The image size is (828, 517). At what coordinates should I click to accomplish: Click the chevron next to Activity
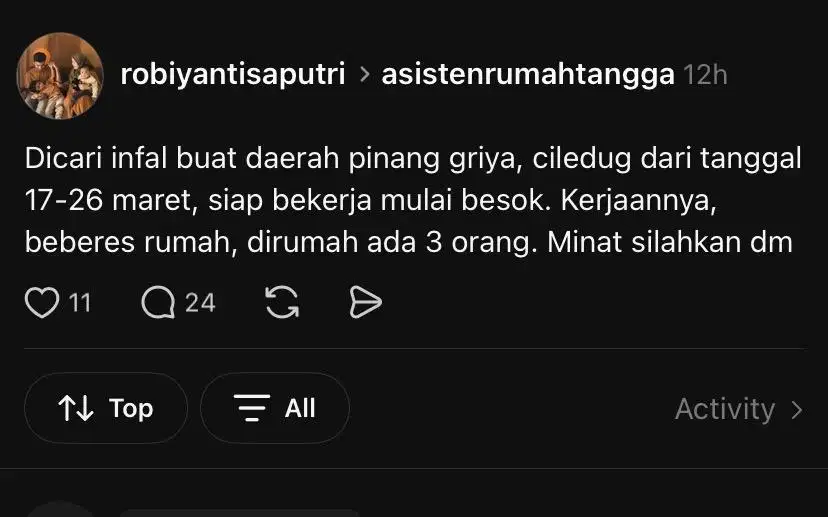[797, 409]
